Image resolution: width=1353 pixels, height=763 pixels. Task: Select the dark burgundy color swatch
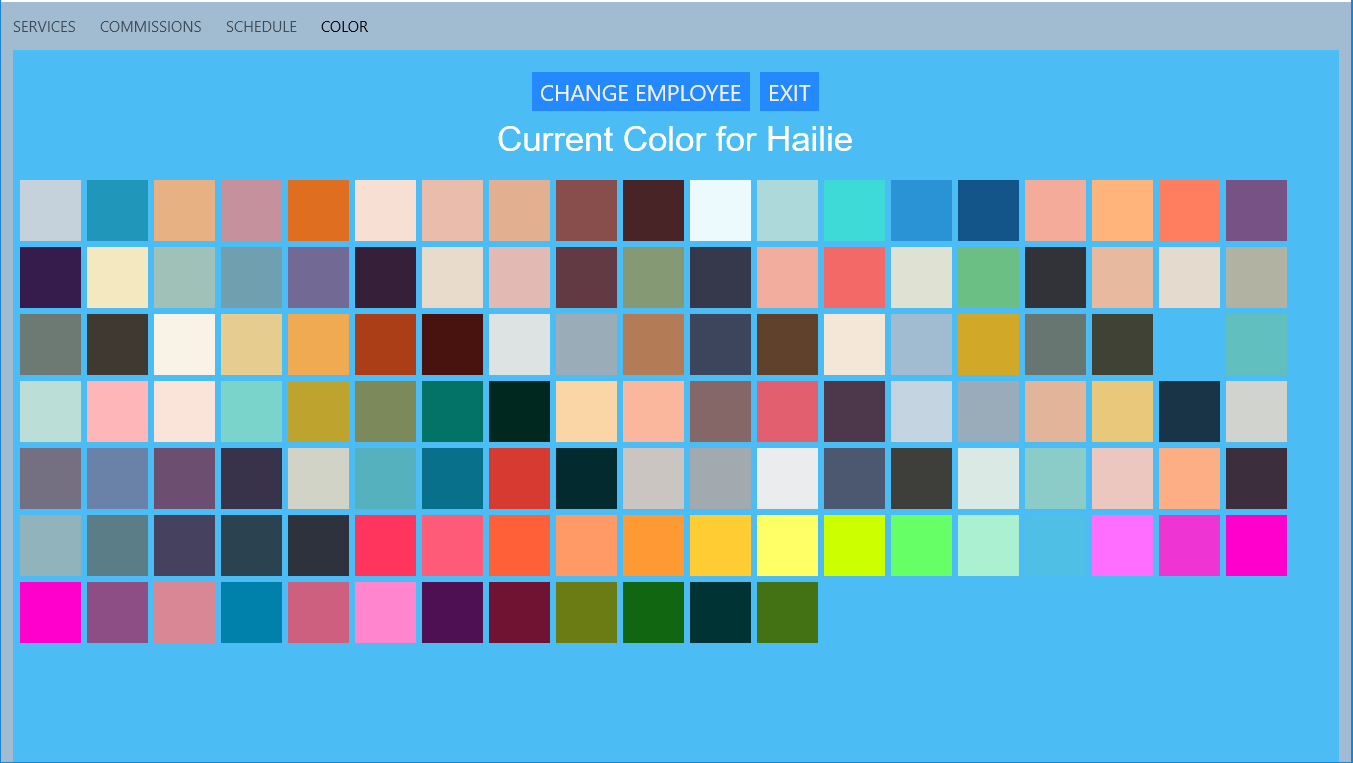pos(519,612)
